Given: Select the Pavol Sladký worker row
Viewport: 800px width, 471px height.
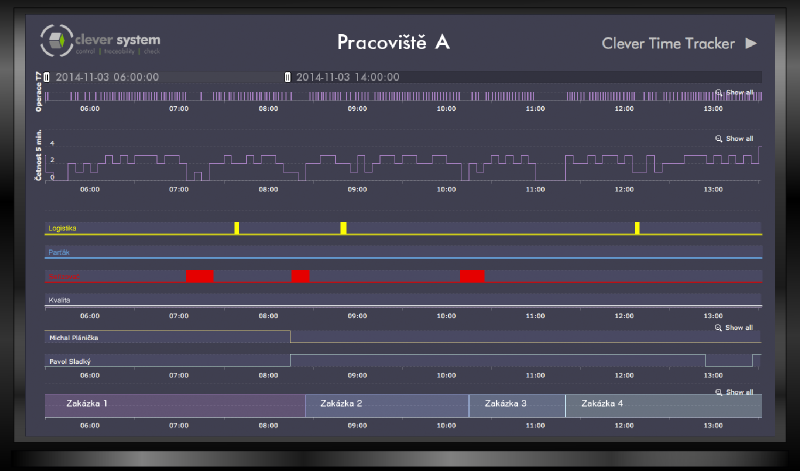Looking at the screenshot, I should 403,361.
